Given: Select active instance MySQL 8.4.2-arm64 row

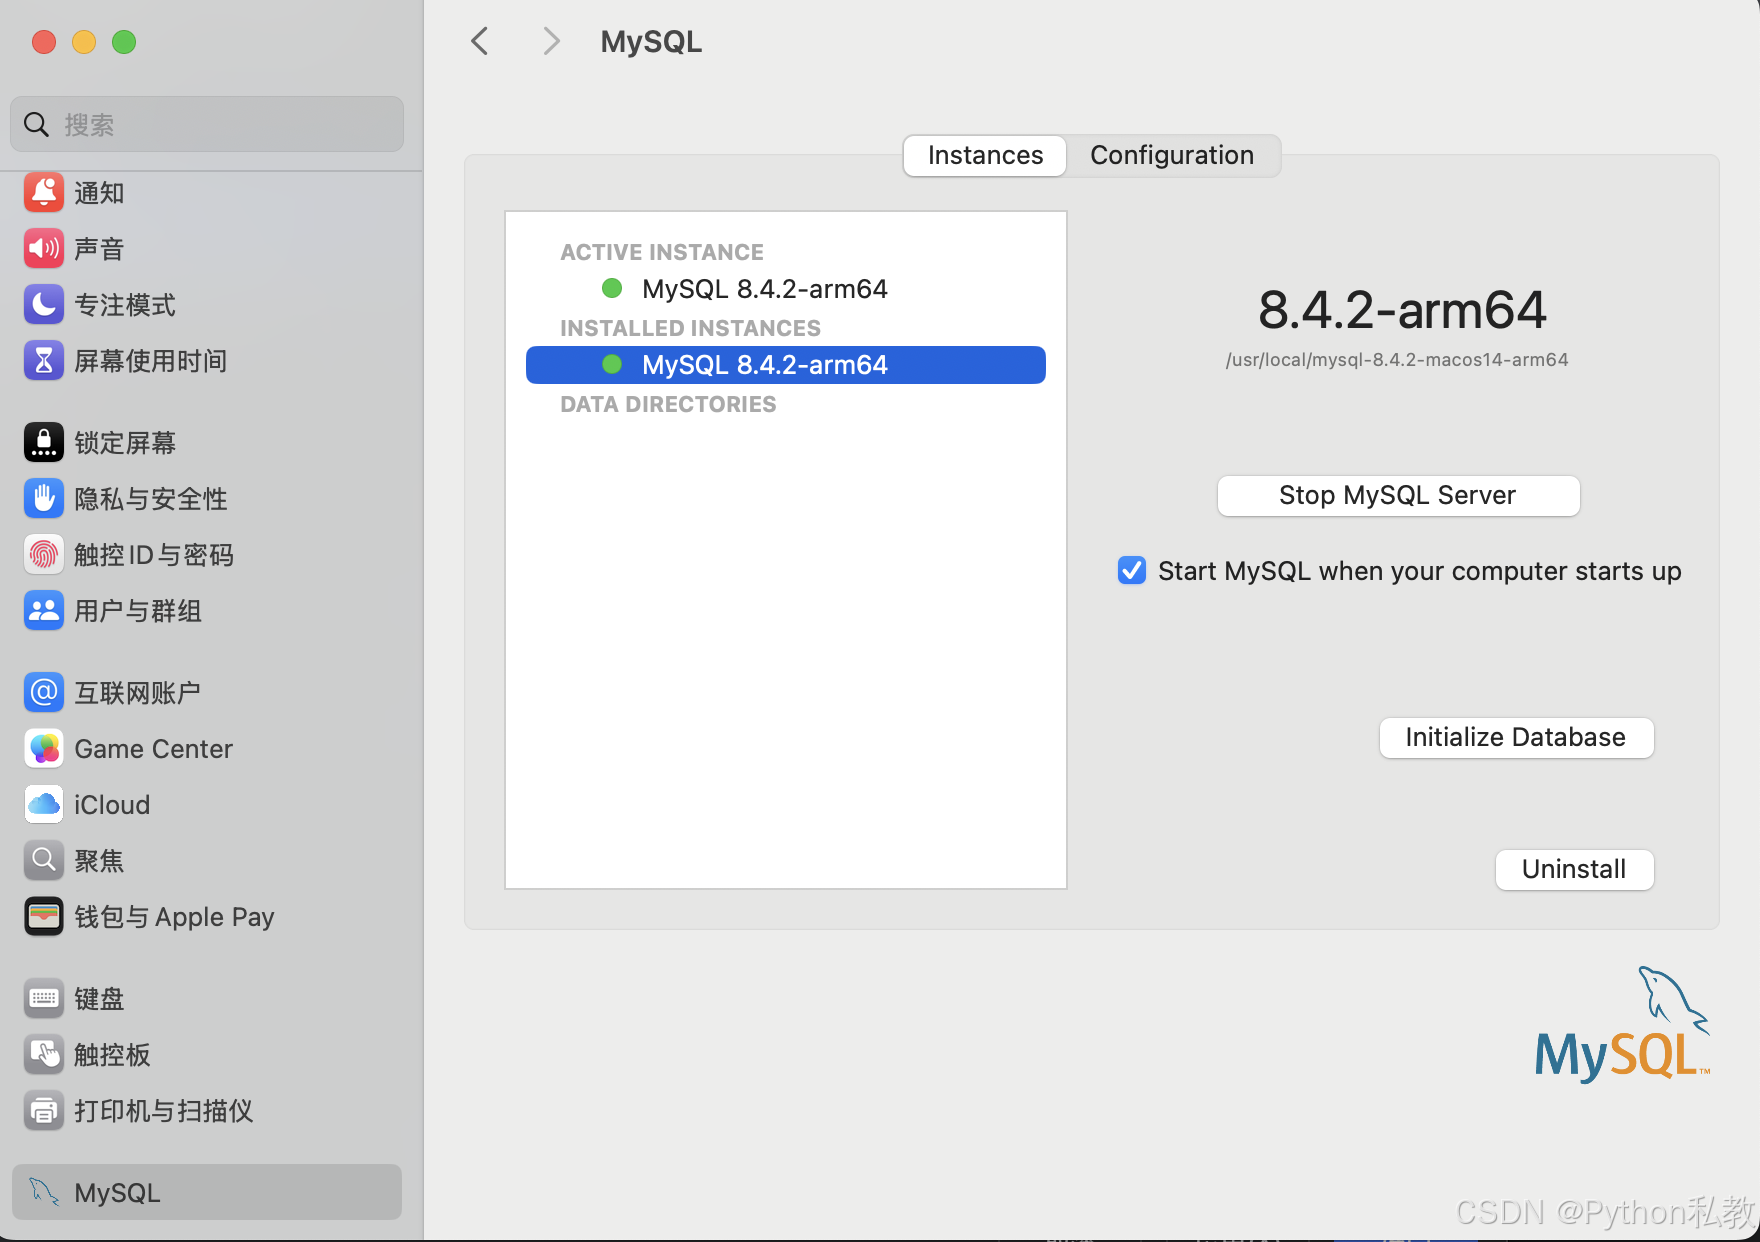Looking at the screenshot, I should (786, 289).
